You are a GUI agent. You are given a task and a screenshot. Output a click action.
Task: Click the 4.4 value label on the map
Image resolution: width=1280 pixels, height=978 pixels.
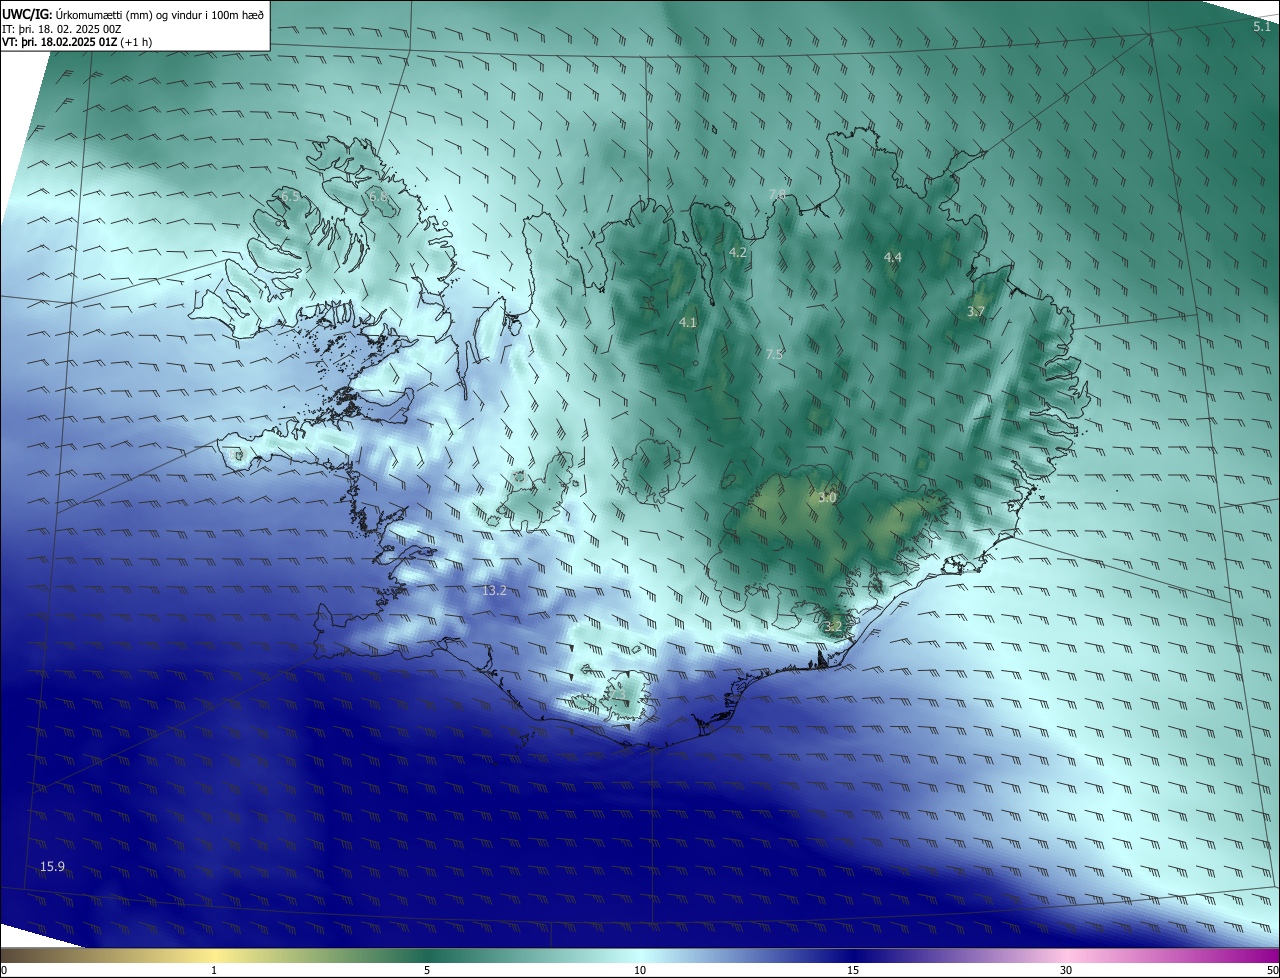893,258
